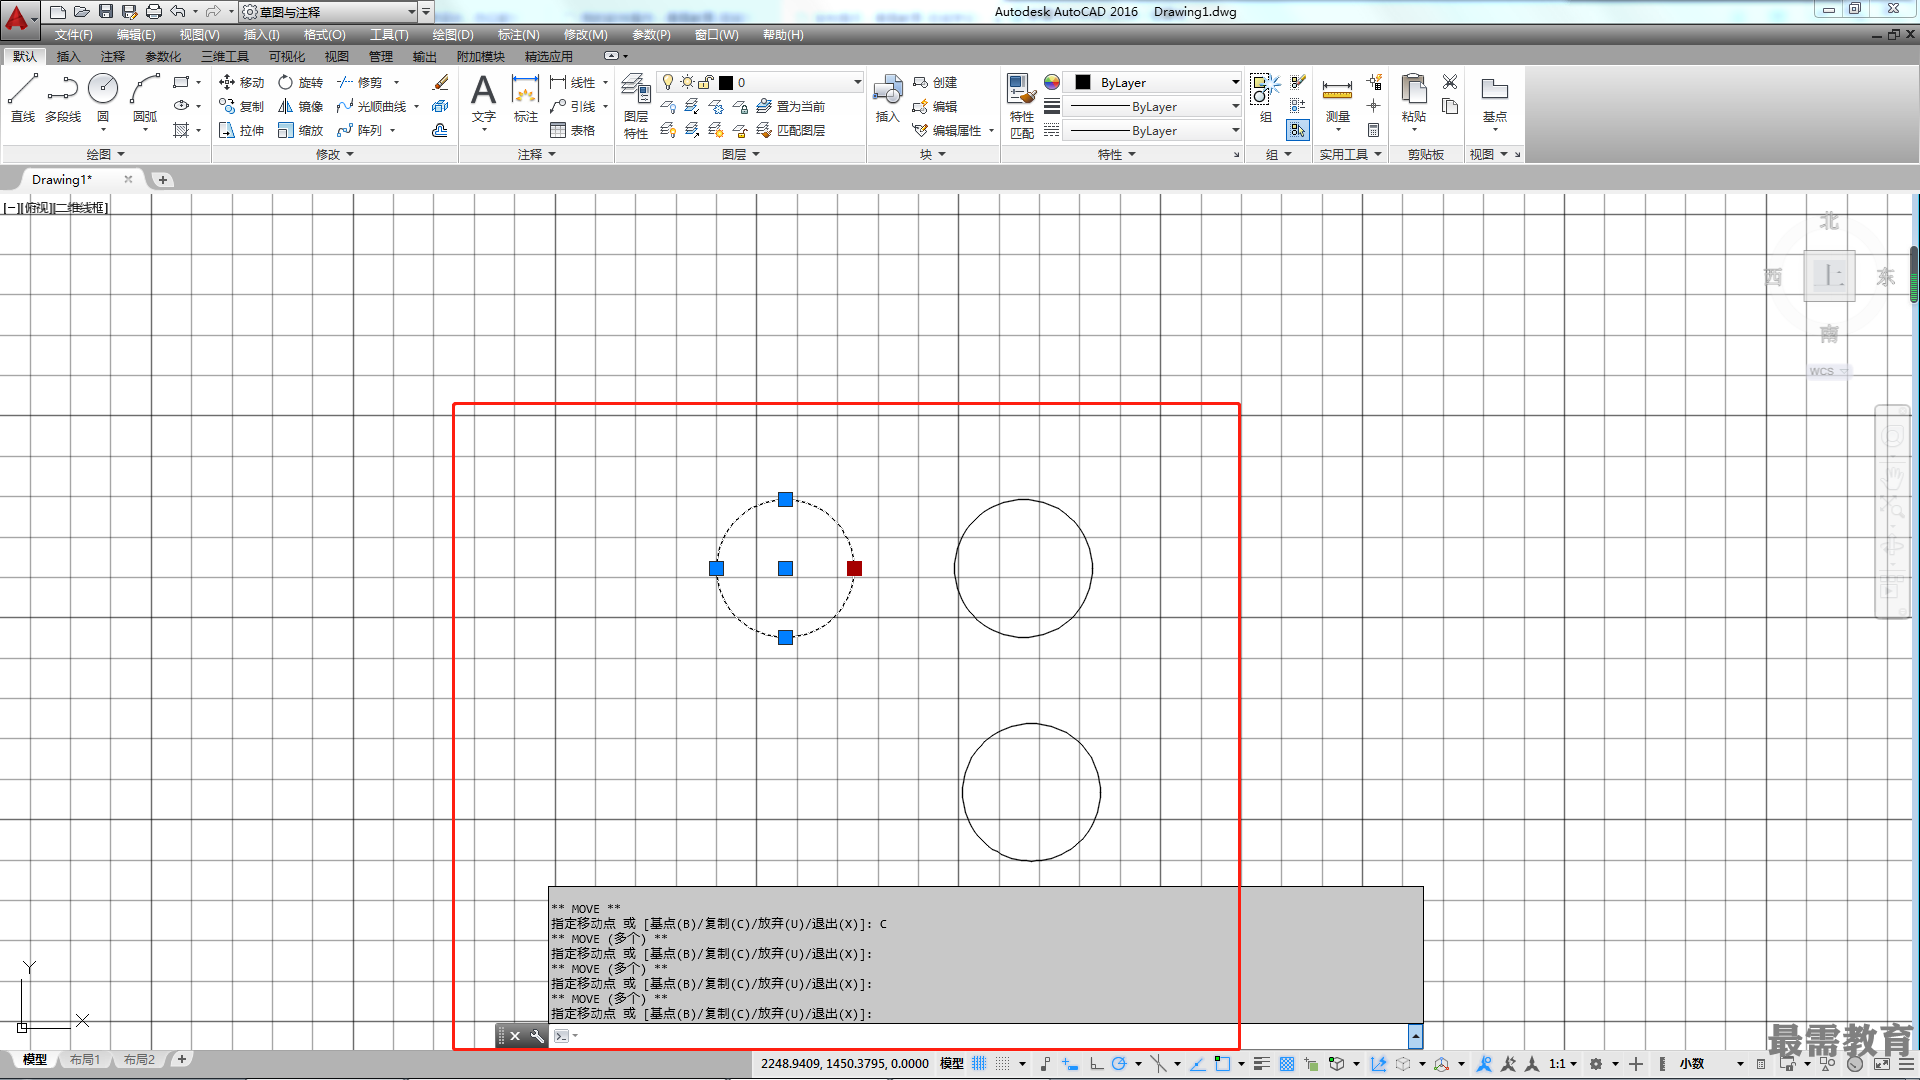
Task: Click the Dimension (标注) large icon
Action: tap(526, 98)
